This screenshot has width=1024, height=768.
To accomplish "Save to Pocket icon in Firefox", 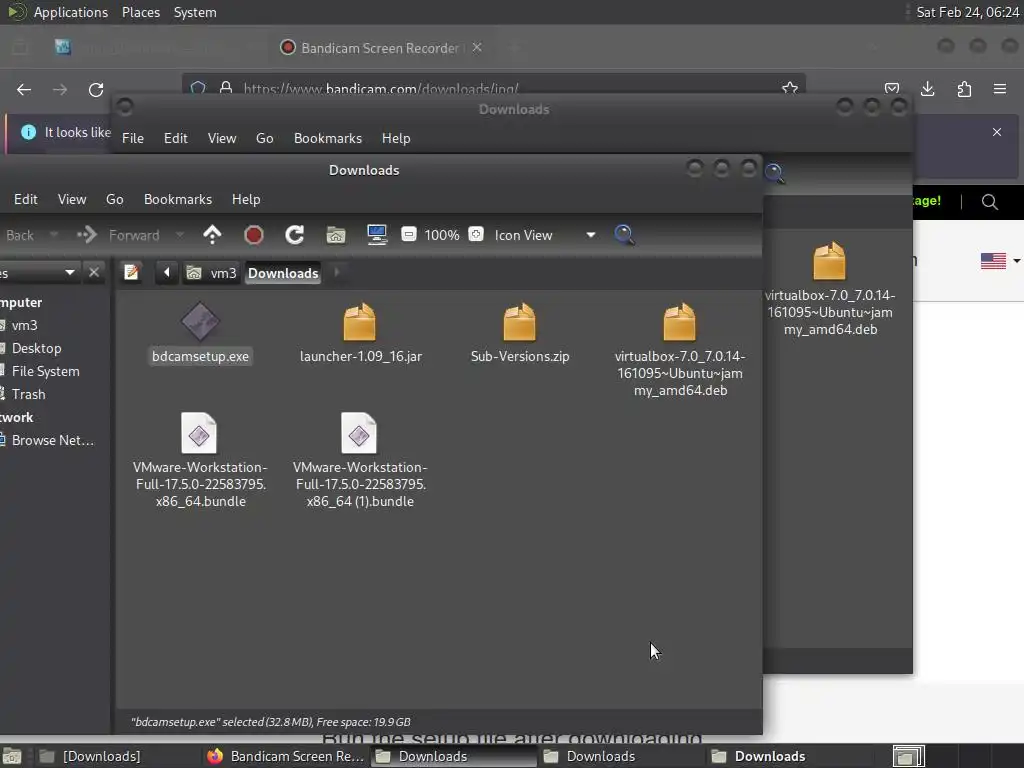I will point(891,89).
